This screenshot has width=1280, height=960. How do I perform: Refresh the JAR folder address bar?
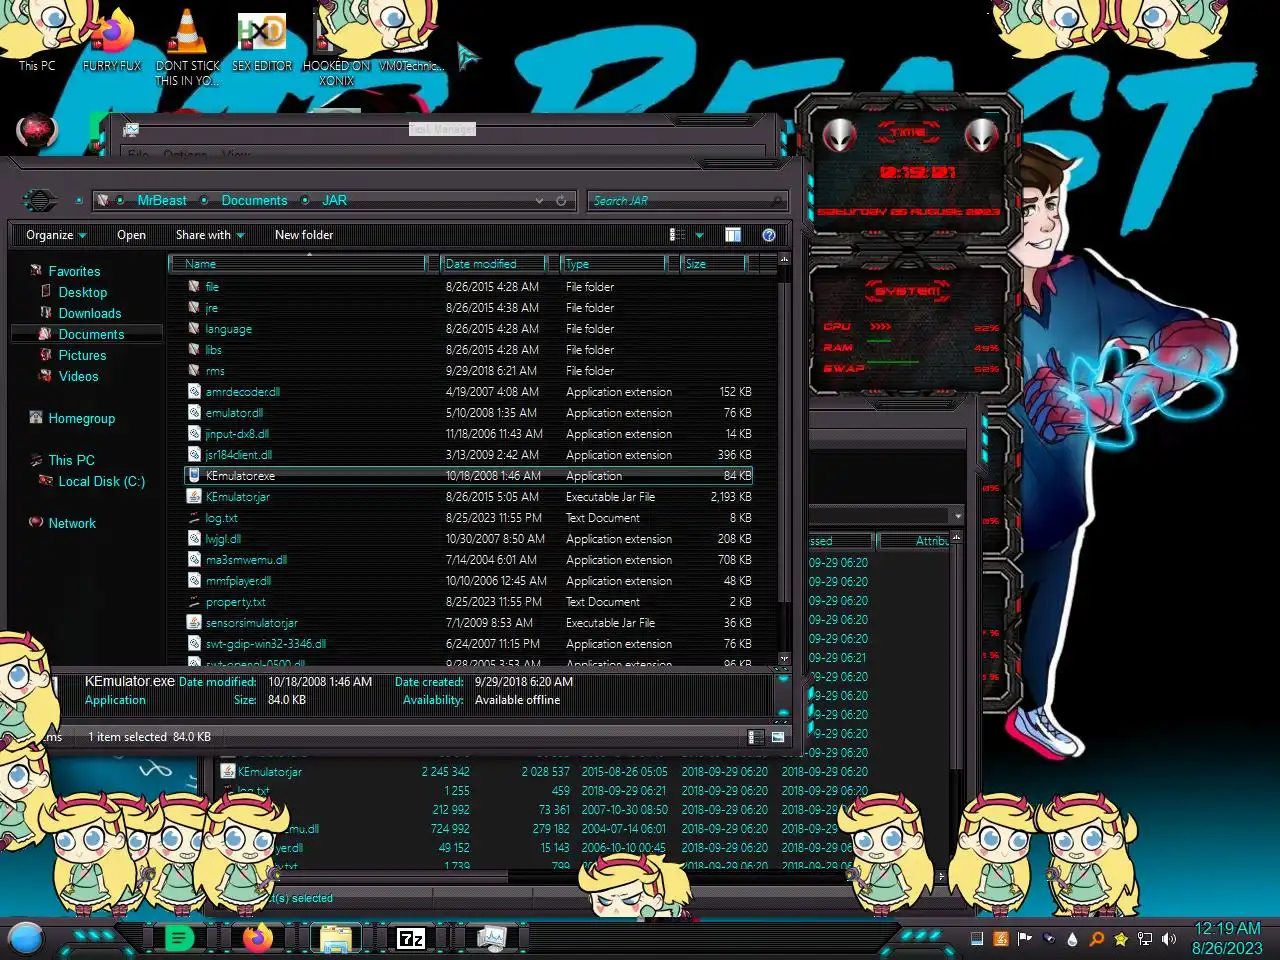click(x=561, y=201)
